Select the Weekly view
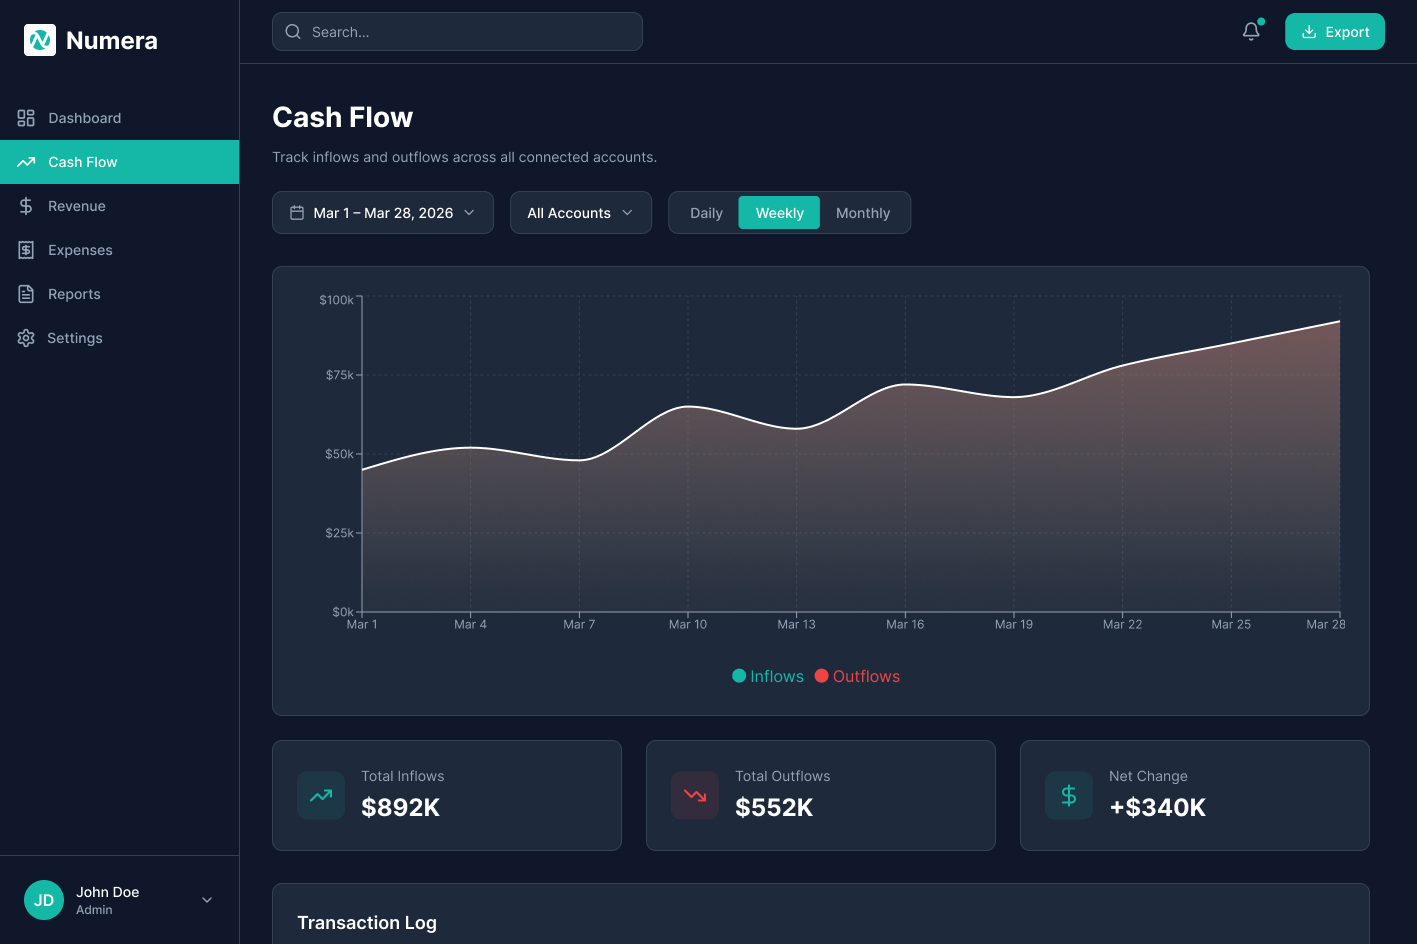The height and width of the screenshot is (944, 1417). coord(779,213)
